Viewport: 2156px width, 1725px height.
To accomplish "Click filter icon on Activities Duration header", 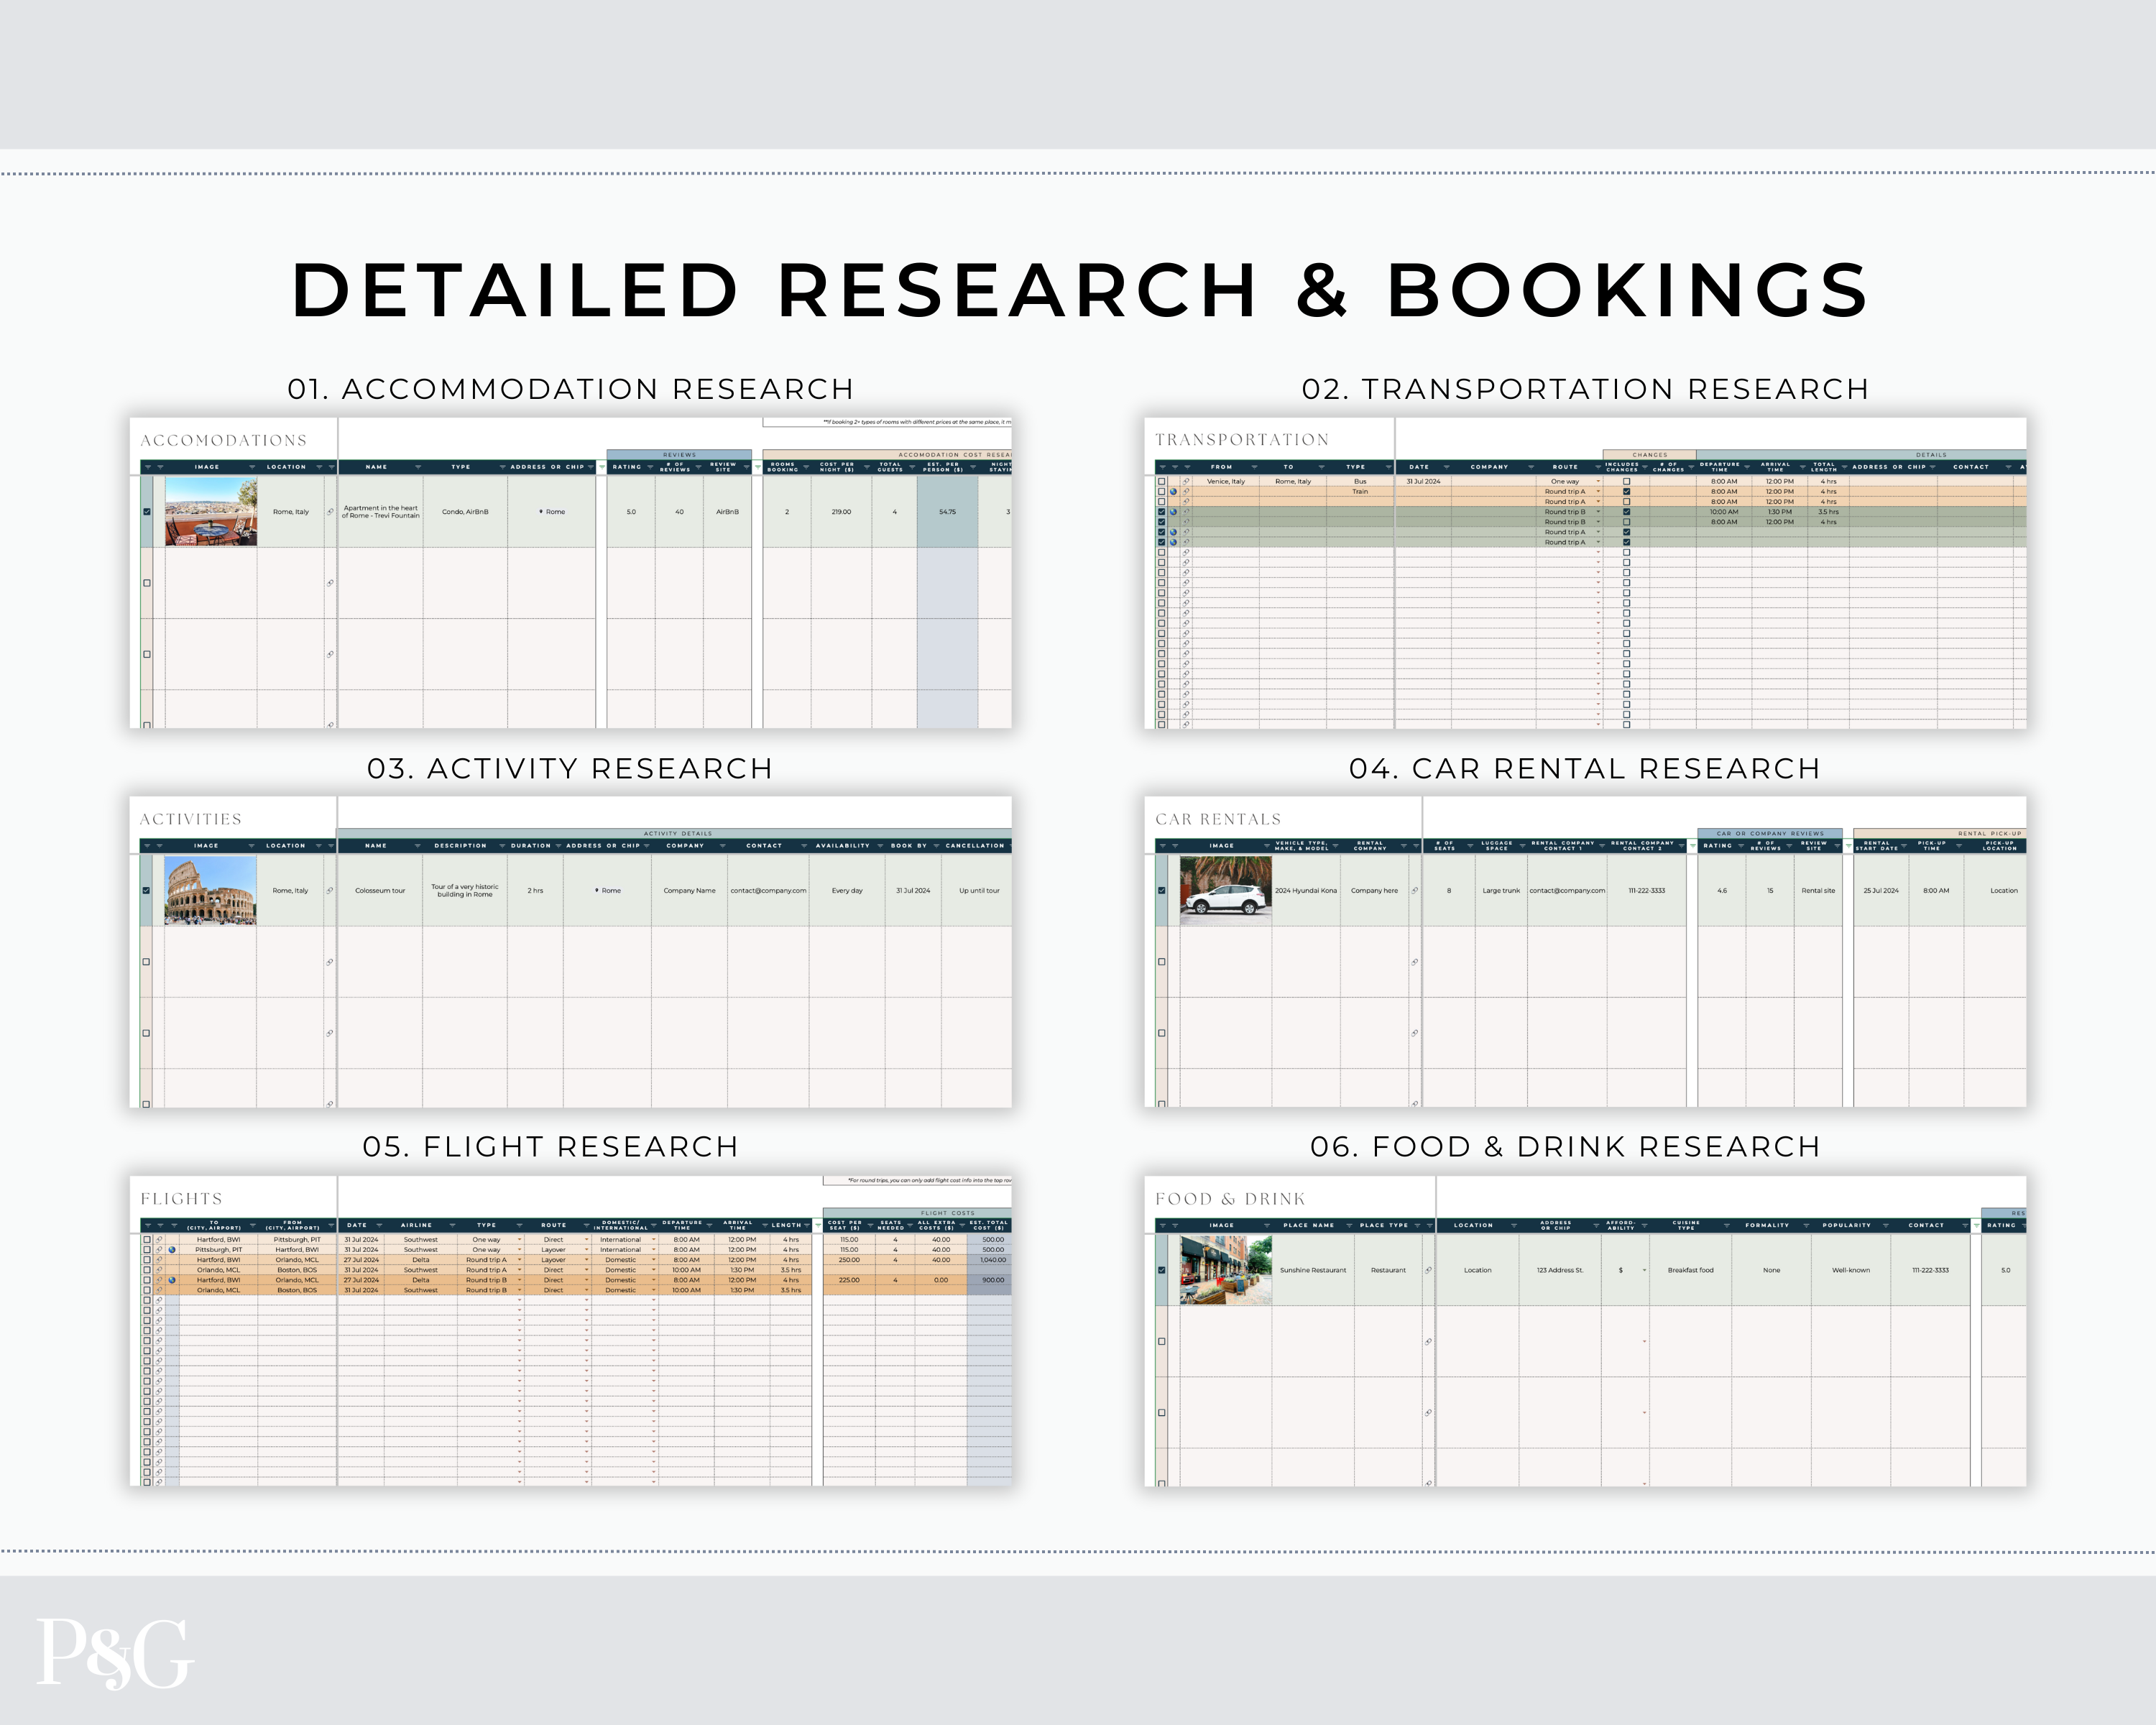I will click(559, 846).
